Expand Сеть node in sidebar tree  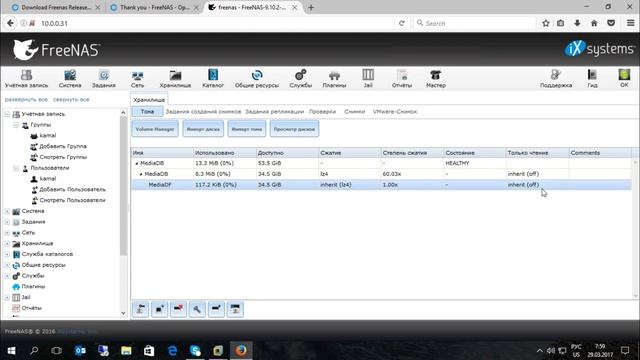[7, 233]
